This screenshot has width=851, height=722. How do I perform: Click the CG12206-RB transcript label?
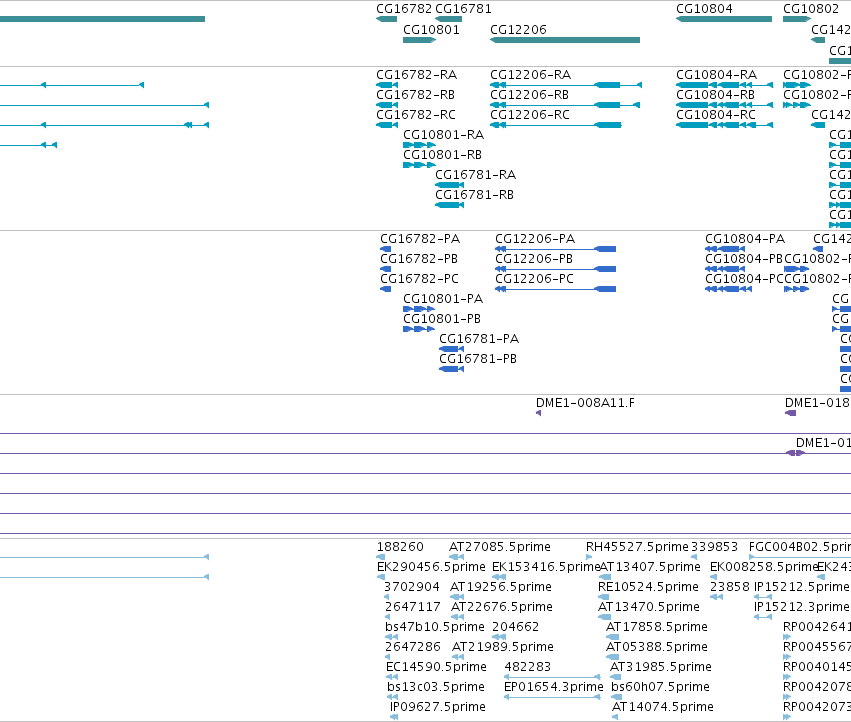529,94
